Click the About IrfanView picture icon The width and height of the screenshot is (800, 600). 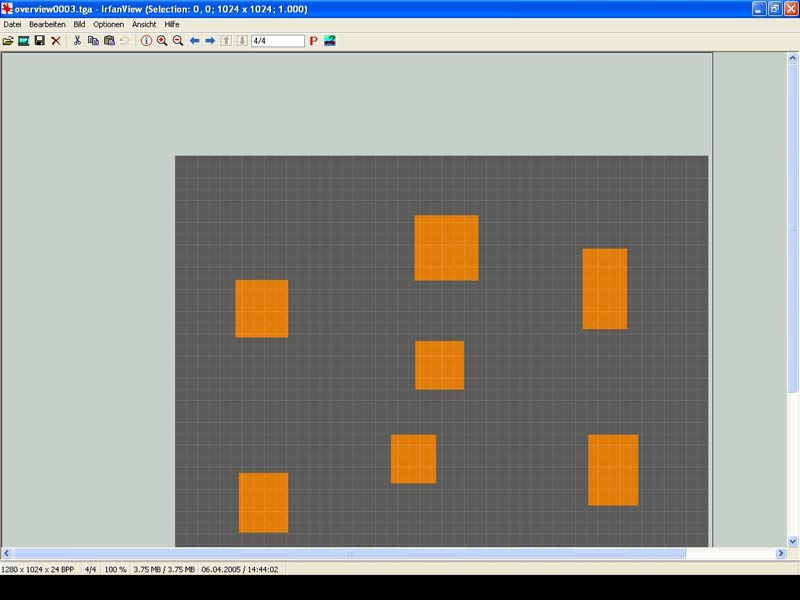tap(330, 41)
